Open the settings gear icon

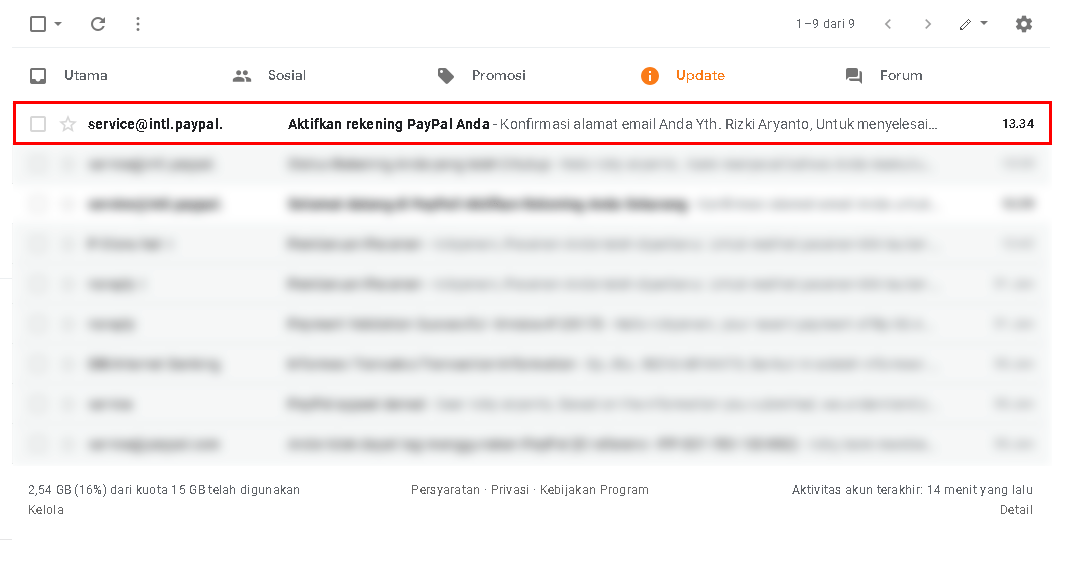[x=1024, y=24]
